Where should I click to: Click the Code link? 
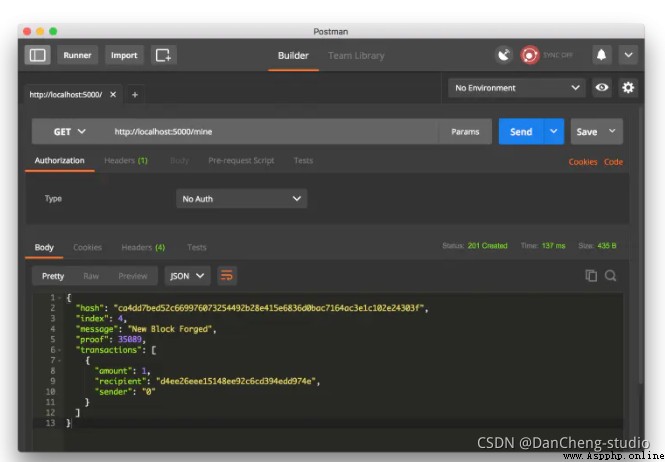pos(613,162)
